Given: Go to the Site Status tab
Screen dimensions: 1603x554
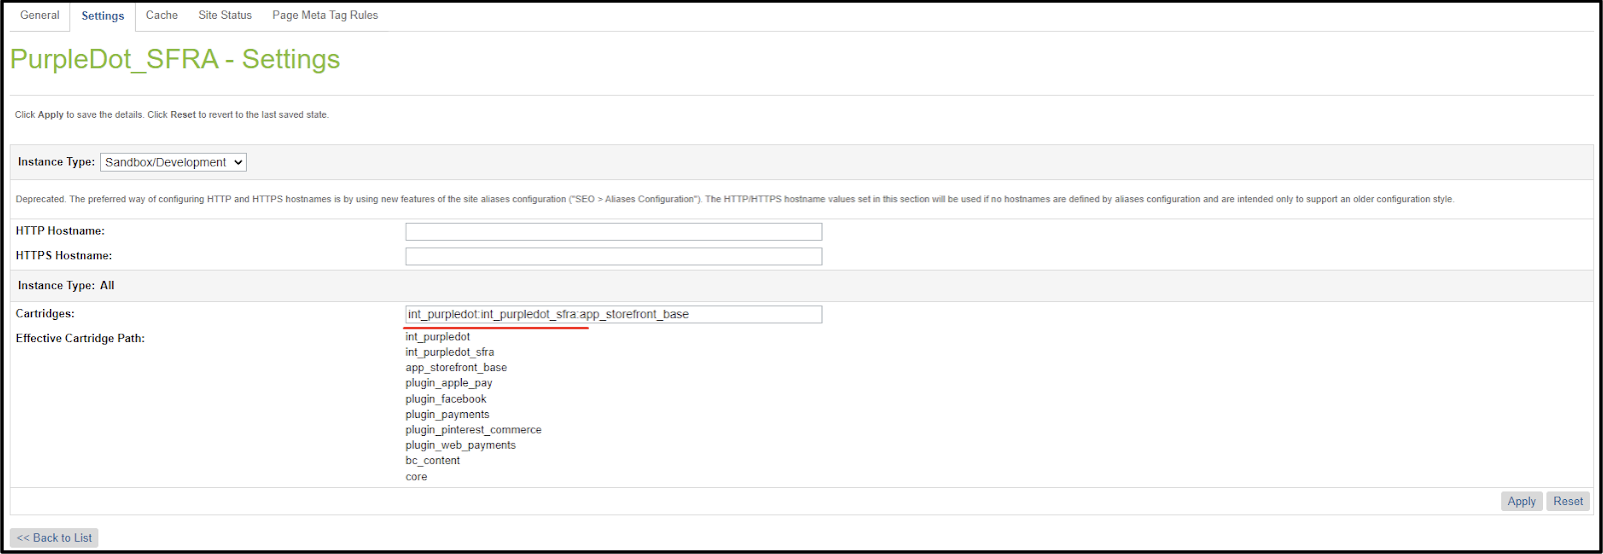Looking at the screenshot, I should (225, 15).
